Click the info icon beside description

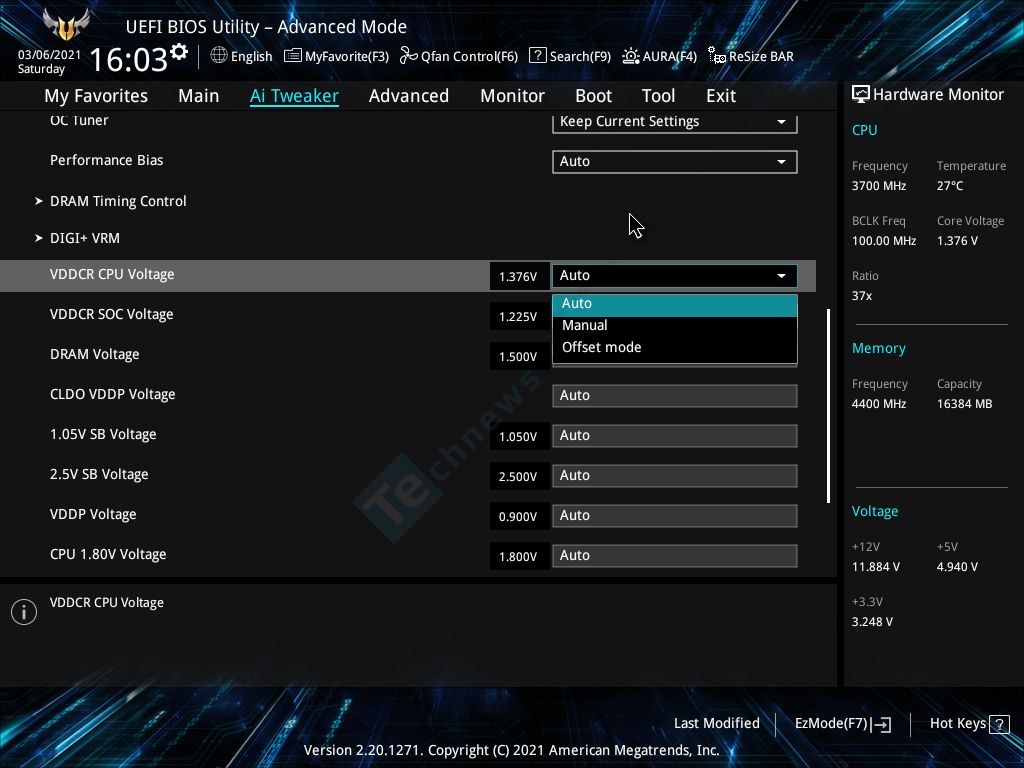point(24,612)
